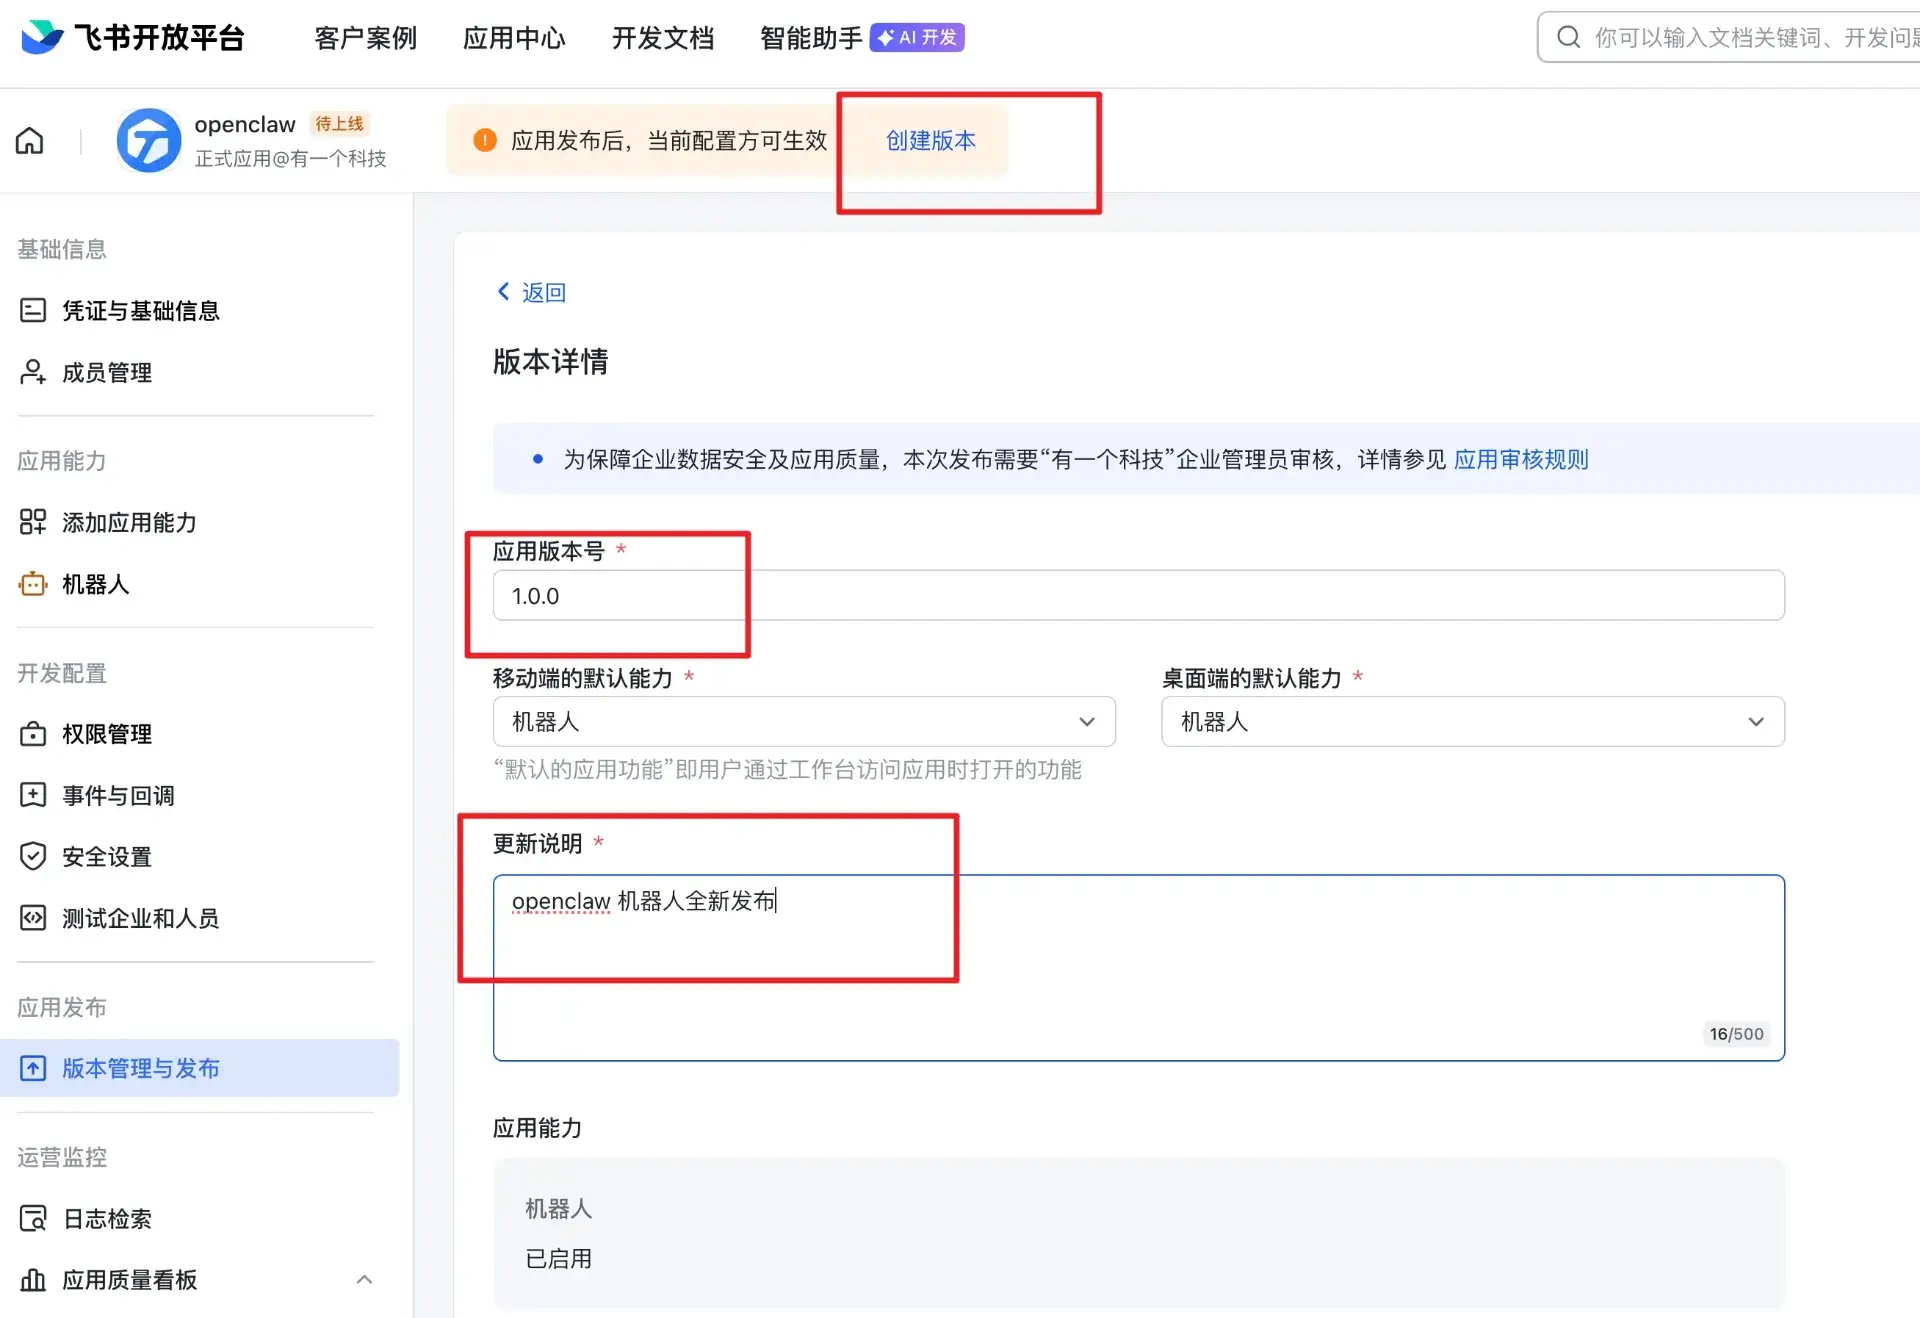Click the 机器人 robot icon in sidebar
The image size is (1920, 1318).
pyautogui.click(x=33, y=584)
